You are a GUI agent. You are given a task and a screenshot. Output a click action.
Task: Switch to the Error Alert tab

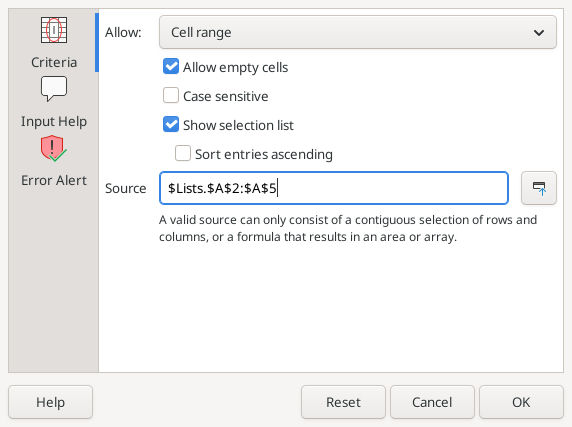(x=54, y=161)
